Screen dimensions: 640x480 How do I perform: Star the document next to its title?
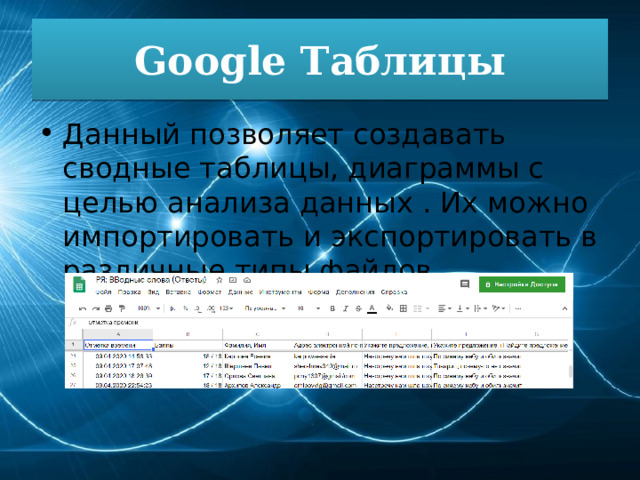219,280
